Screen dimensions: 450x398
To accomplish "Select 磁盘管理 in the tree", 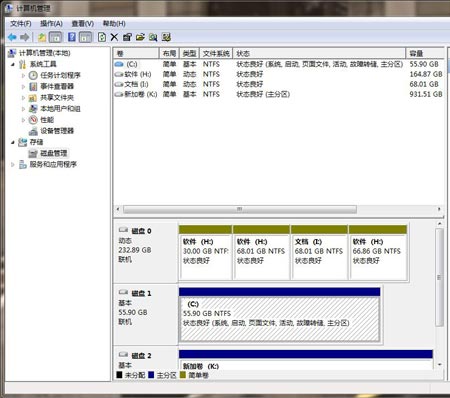I will [x=54, y=153].
